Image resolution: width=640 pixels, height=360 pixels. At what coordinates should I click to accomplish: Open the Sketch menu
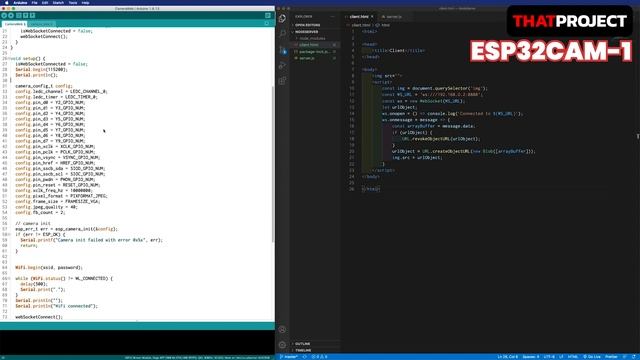[x=58, y=3]
